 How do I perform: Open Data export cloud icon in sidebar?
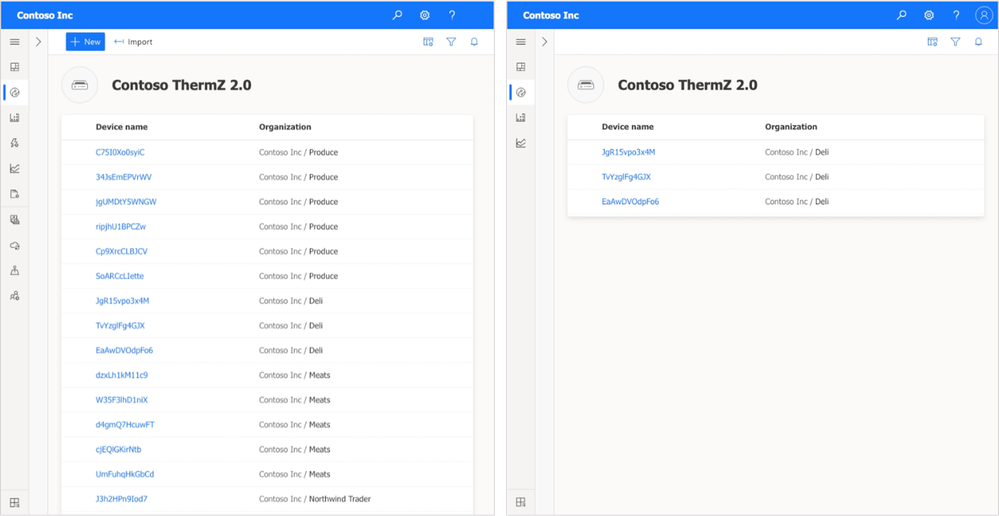click(15, 245)
